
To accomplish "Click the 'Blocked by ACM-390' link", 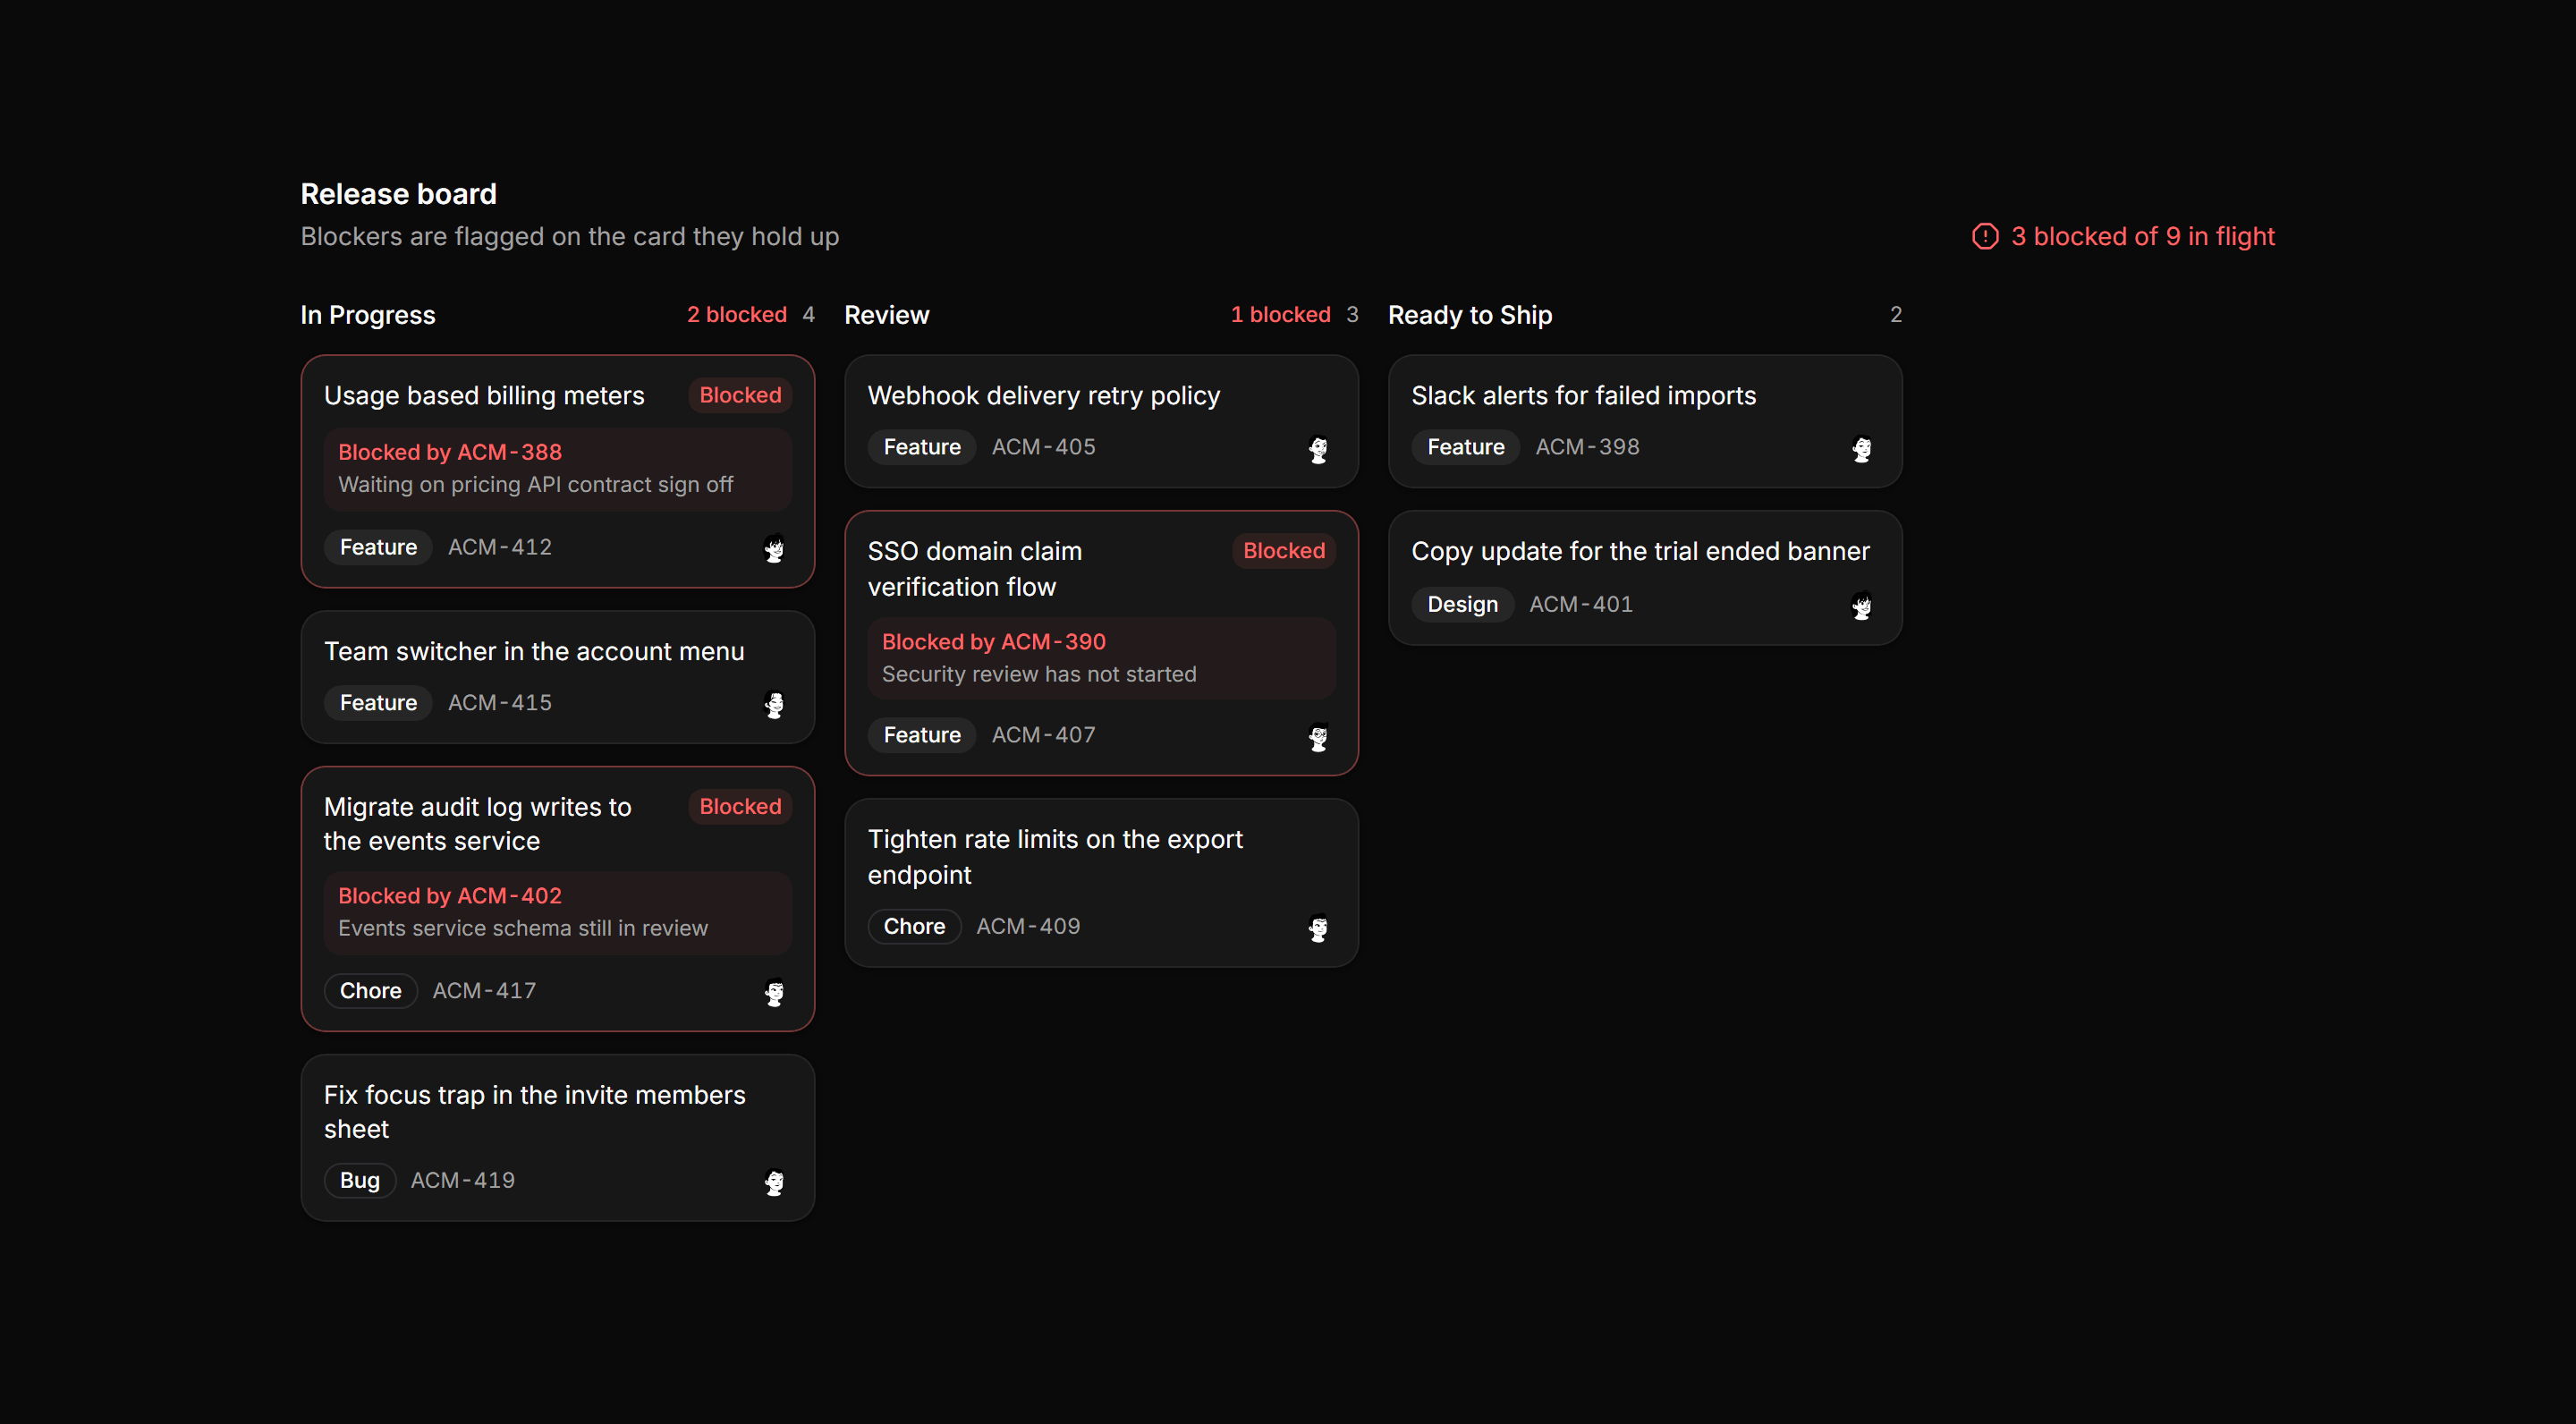I will click(x=994, y=642).
